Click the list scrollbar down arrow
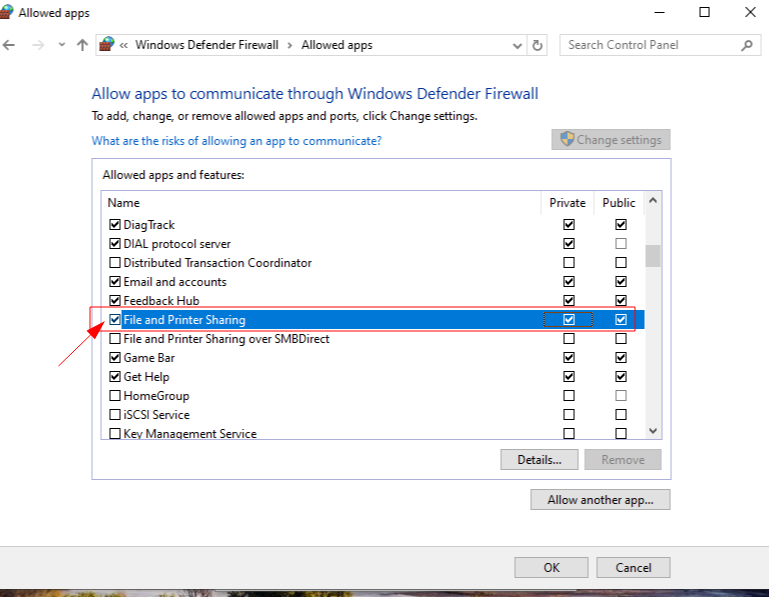The width and height of the screenshot is (769, 597). 653,431
